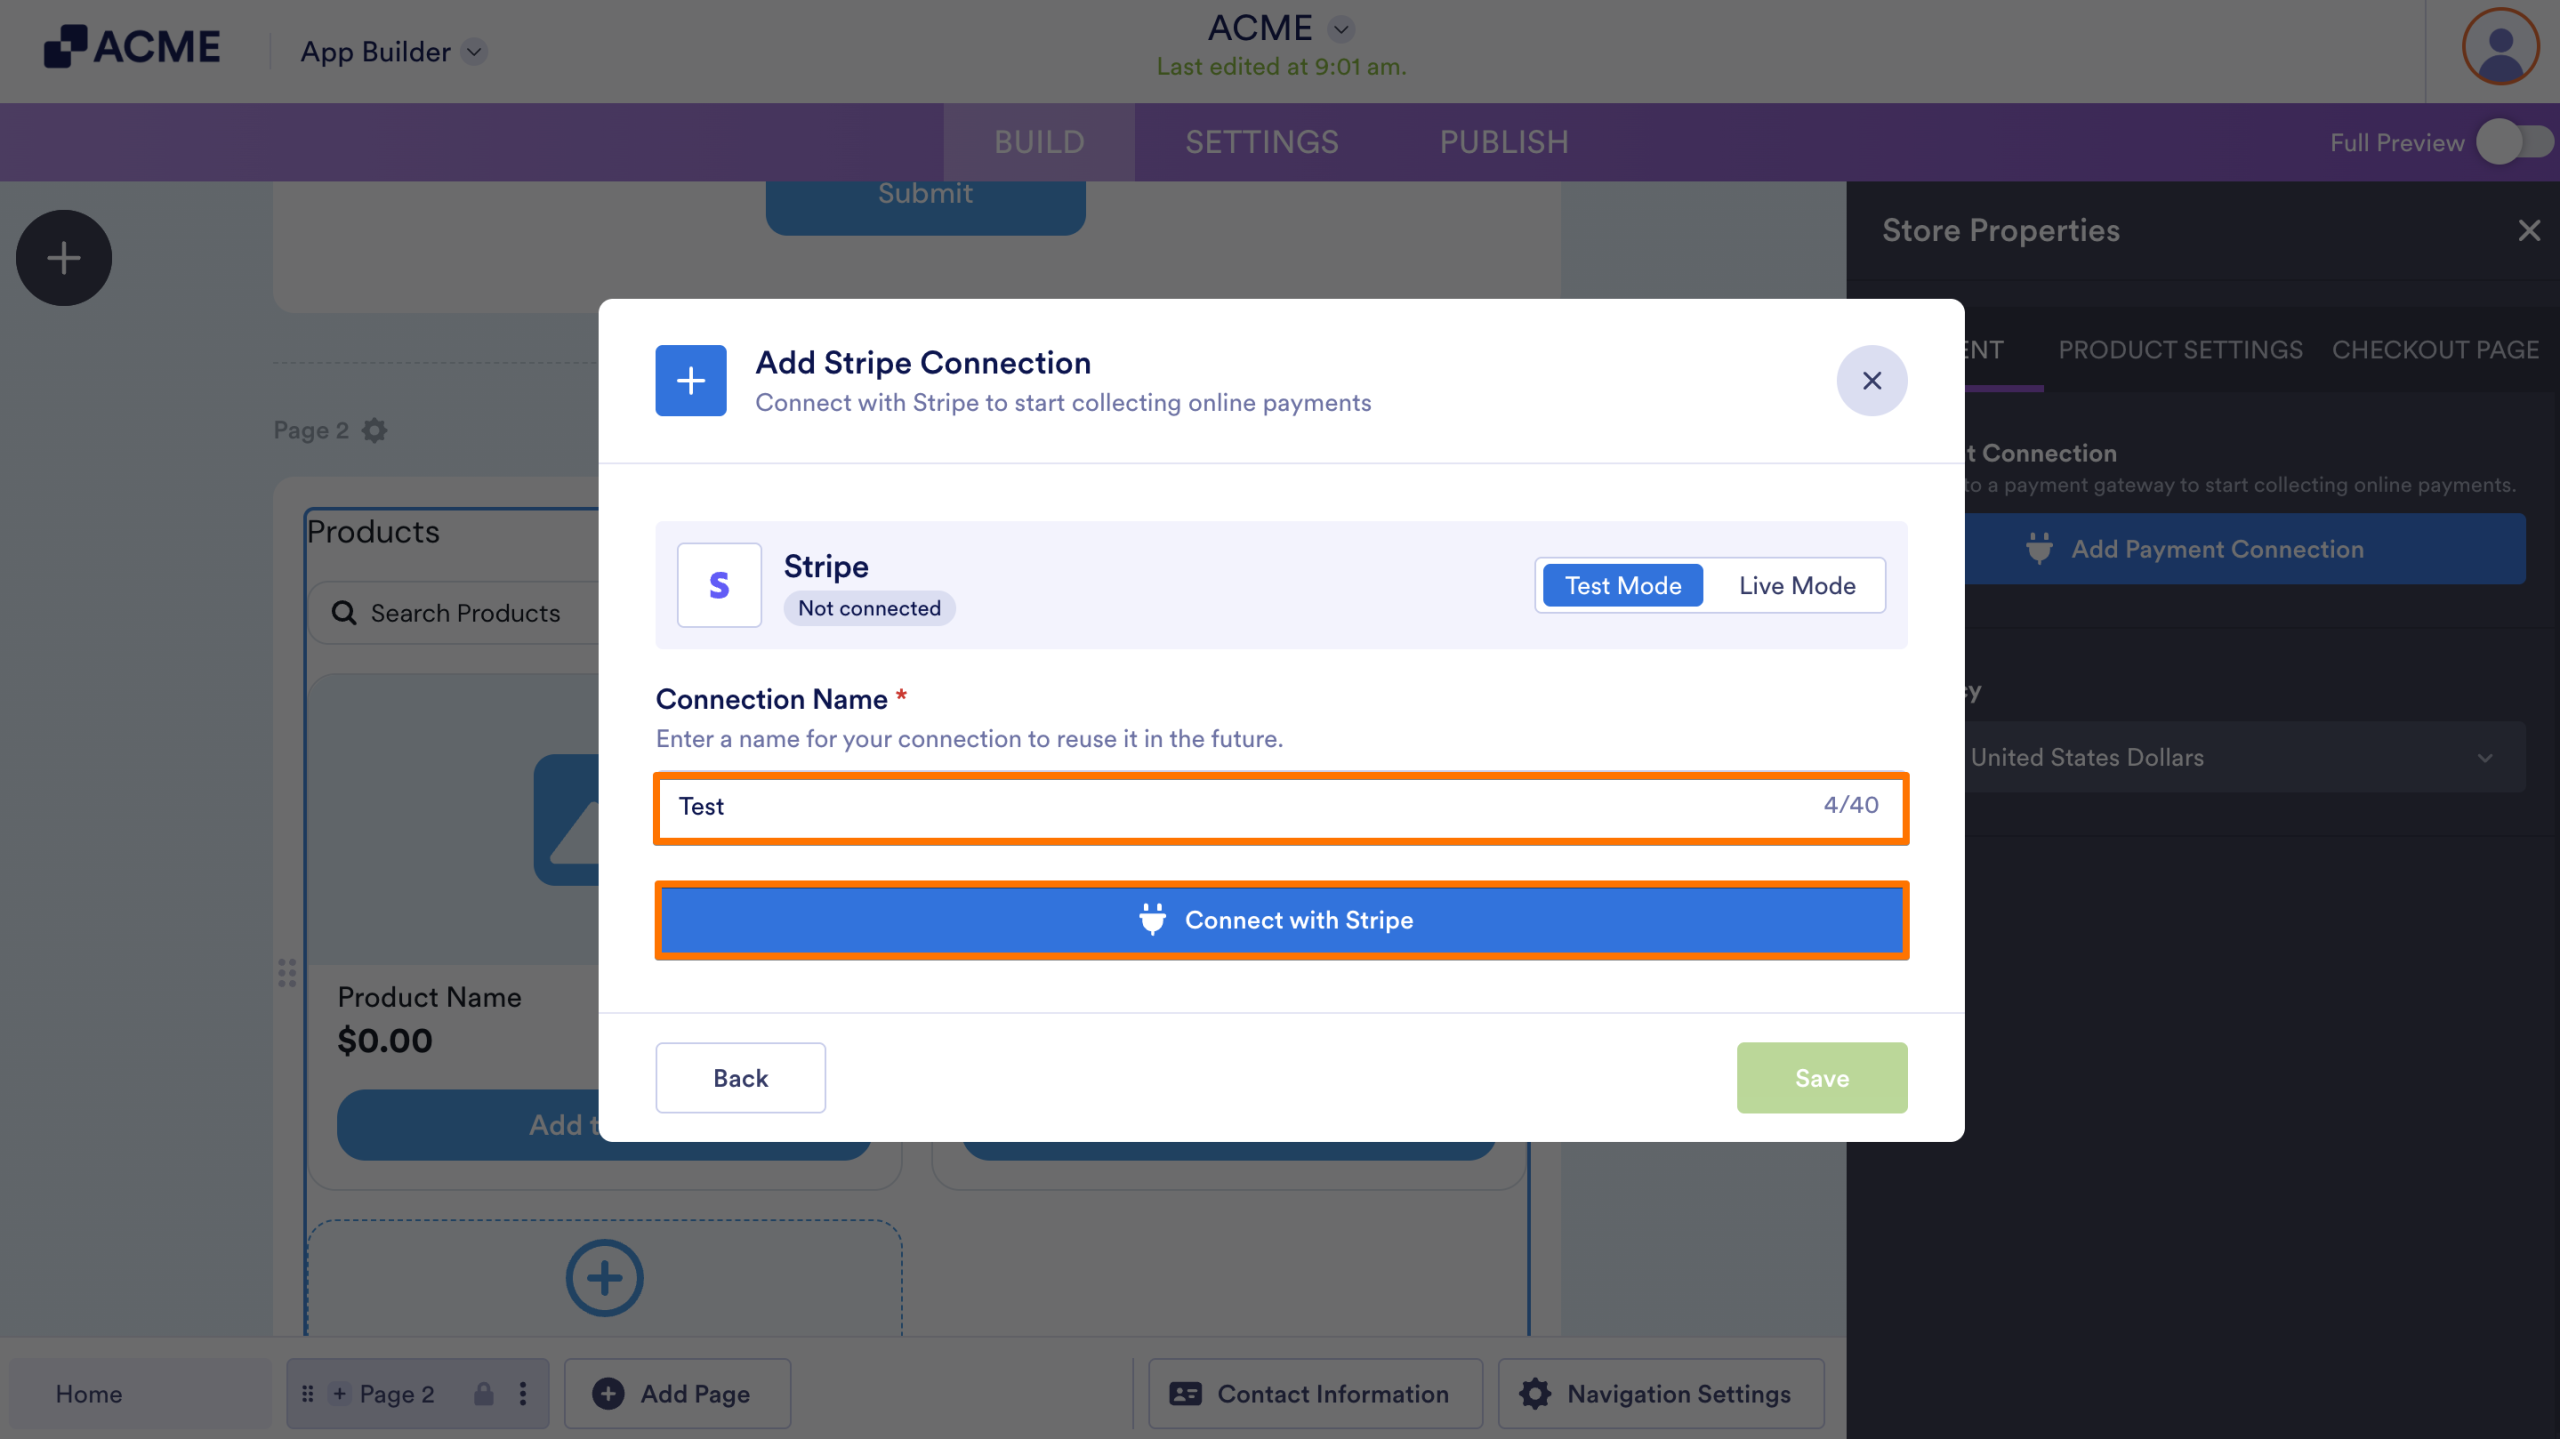The width and height of the screenshot is (2560, 1439).
Task: Open the user profile avatar
Action: [x=2500, y=47]
